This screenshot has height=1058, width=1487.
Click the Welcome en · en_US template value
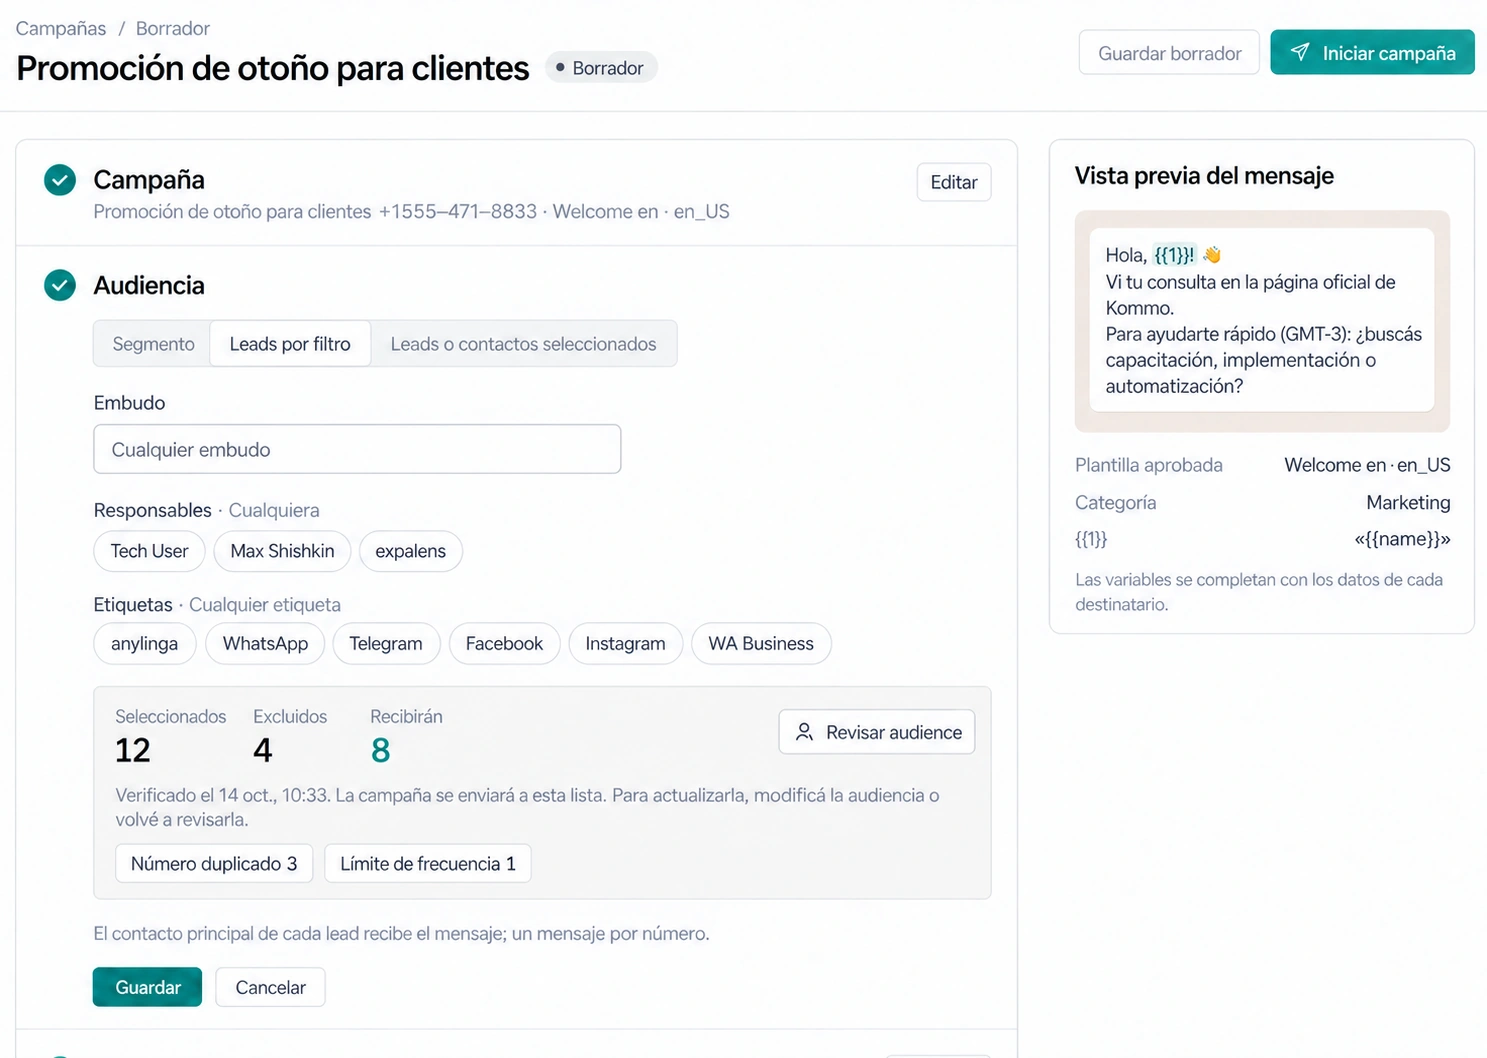(x=1367, y=465)
